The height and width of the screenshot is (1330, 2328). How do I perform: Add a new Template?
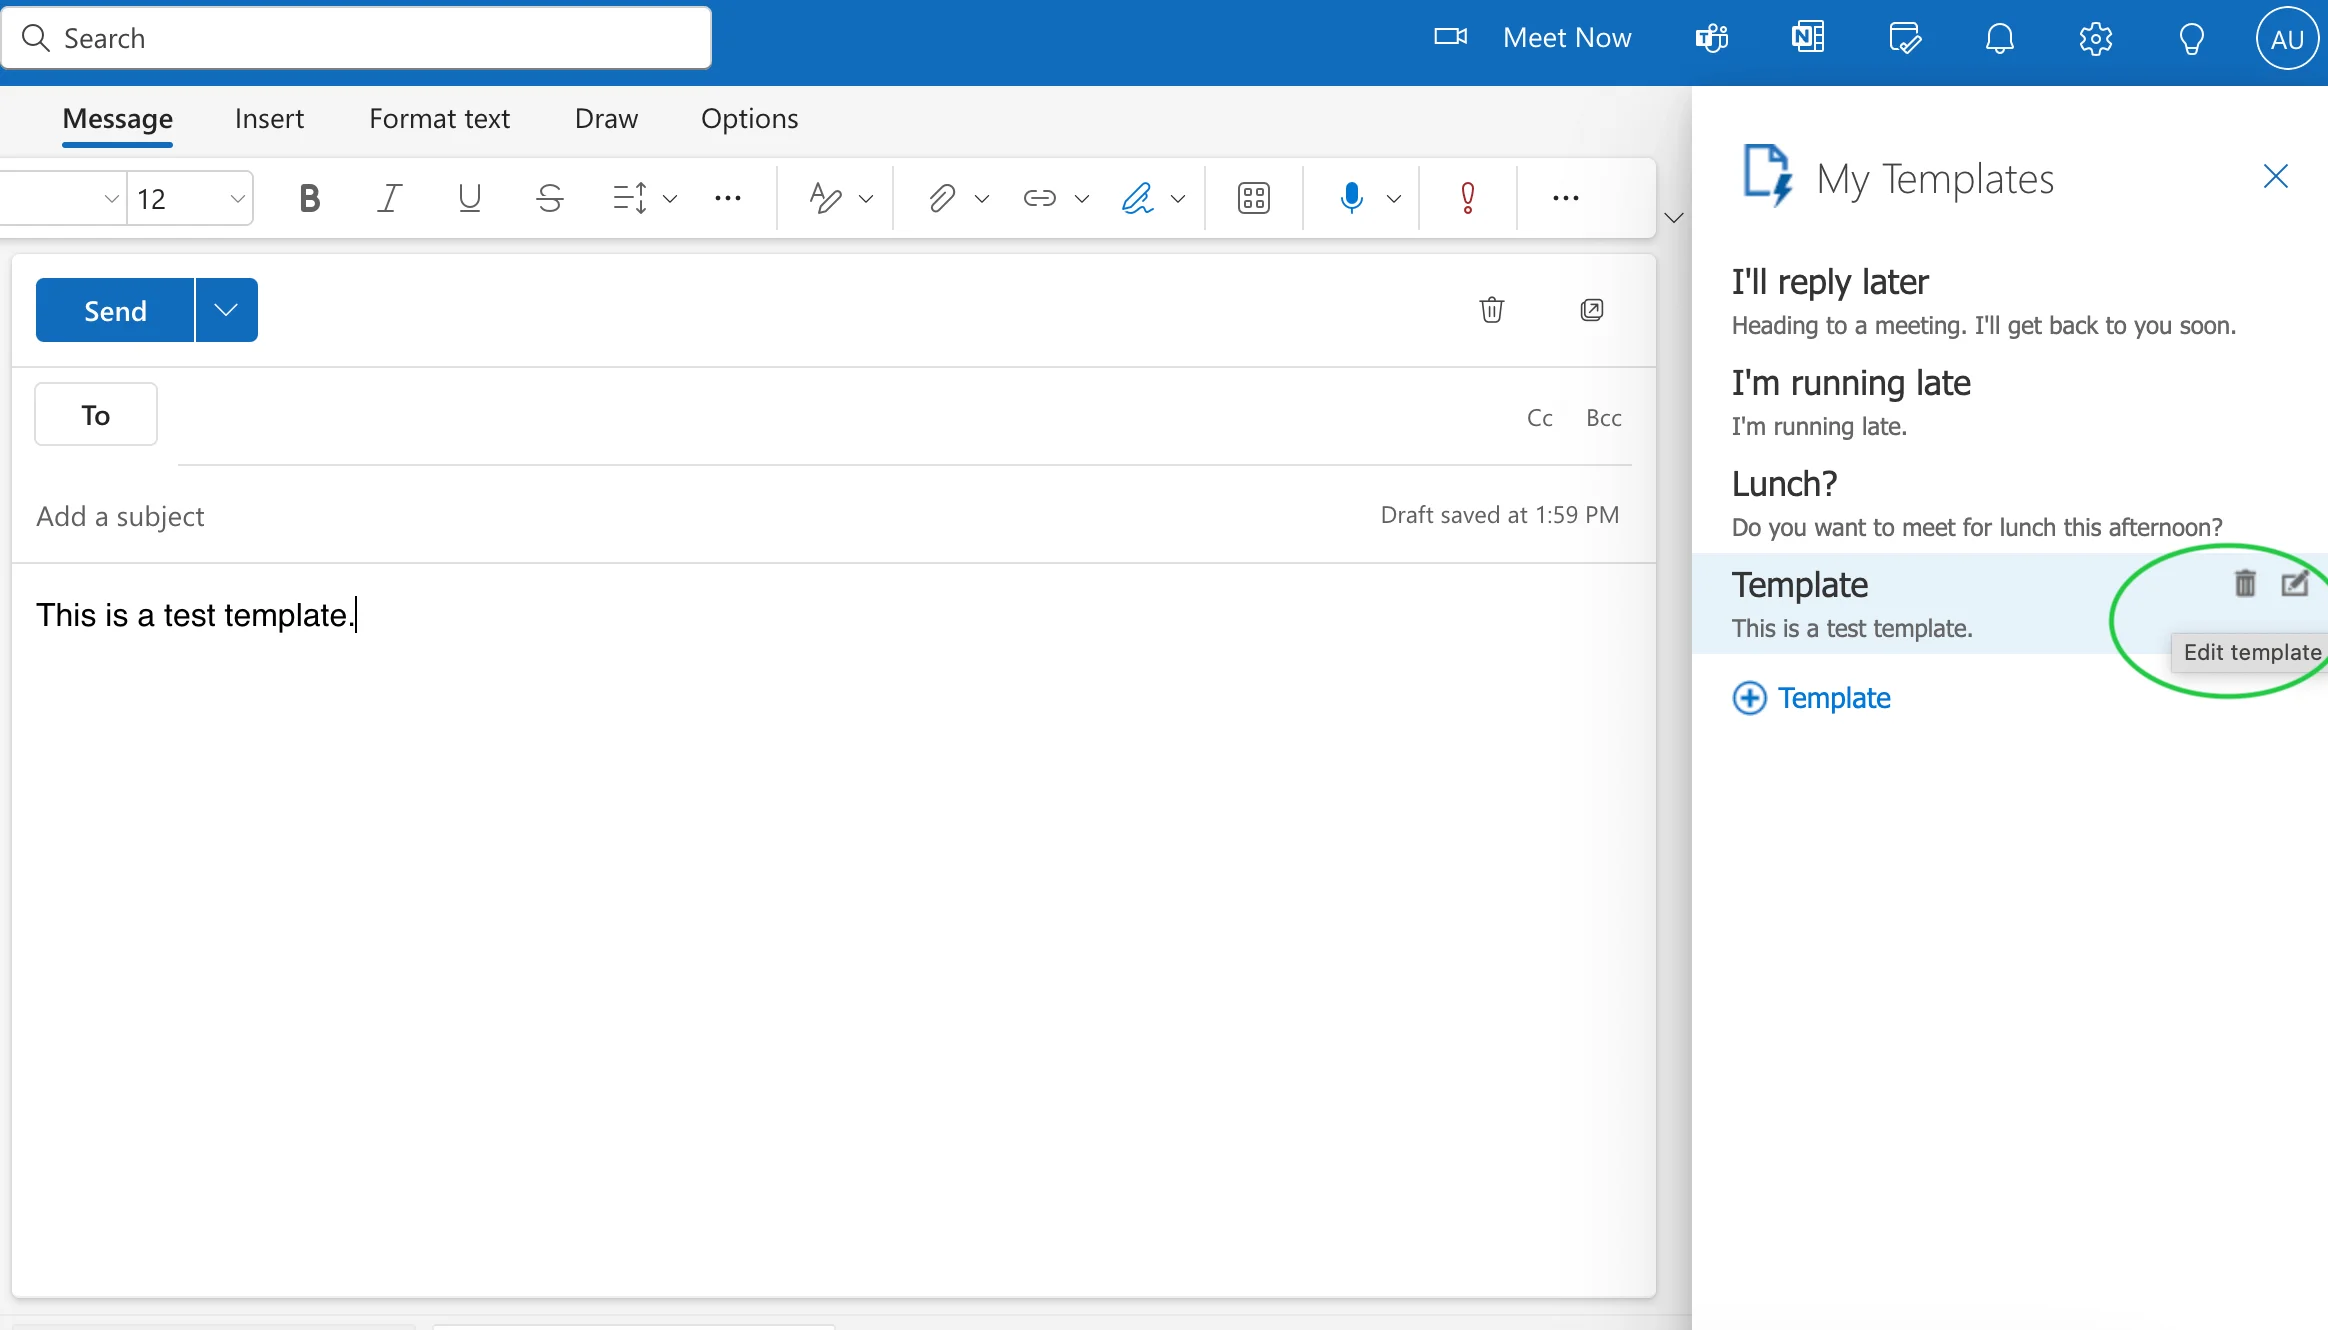point(1812,698)
